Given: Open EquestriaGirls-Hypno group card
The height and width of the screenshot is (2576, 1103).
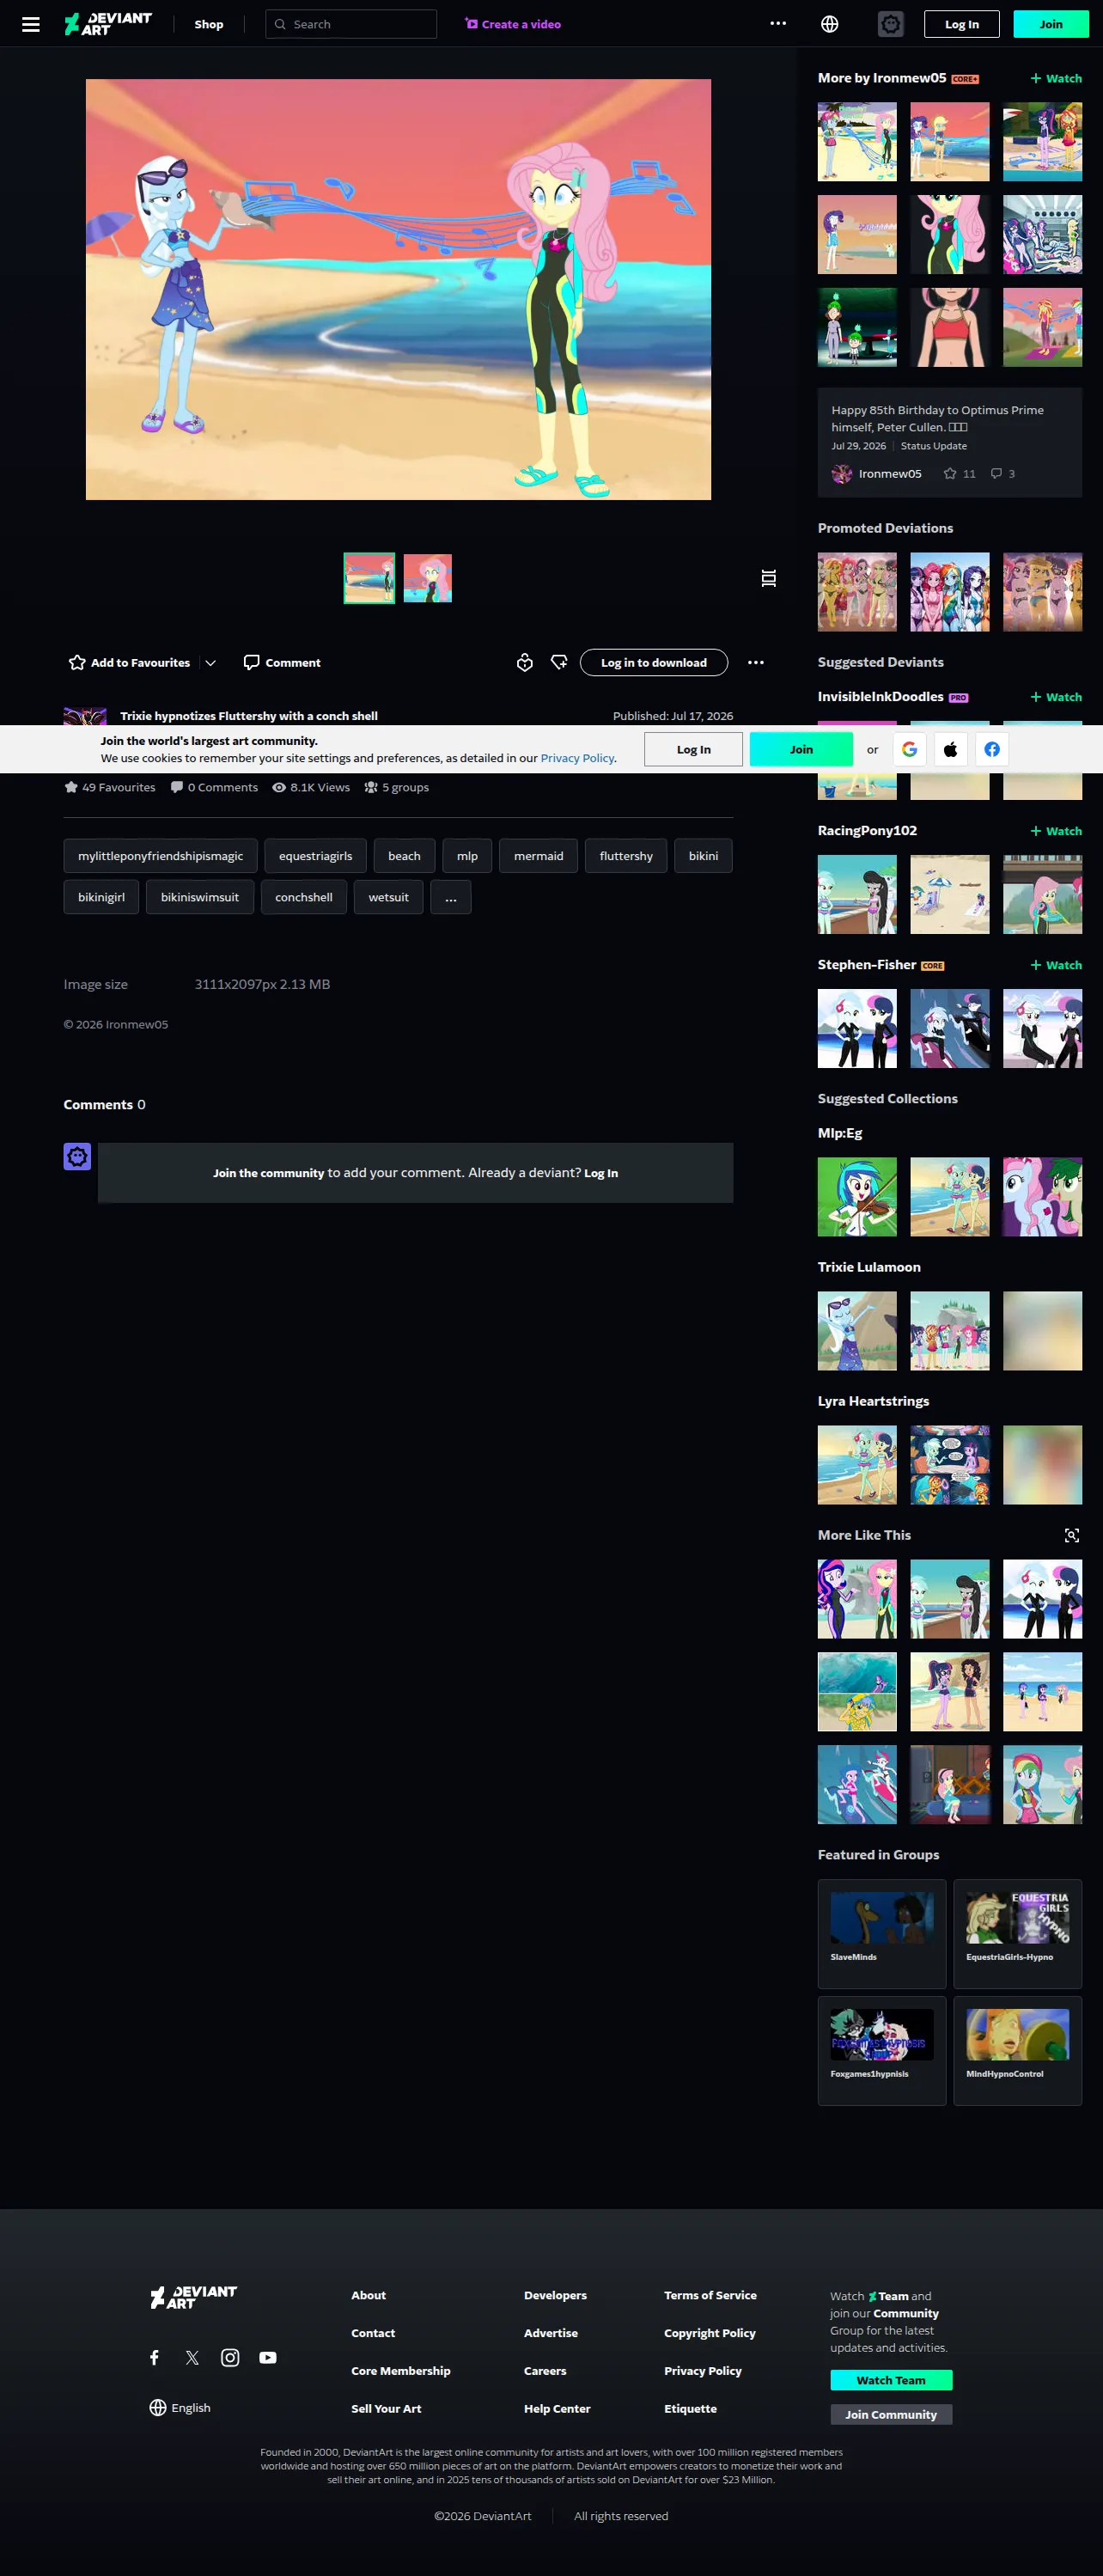Looking at the screenshot, I should tap(1018, 1934).
